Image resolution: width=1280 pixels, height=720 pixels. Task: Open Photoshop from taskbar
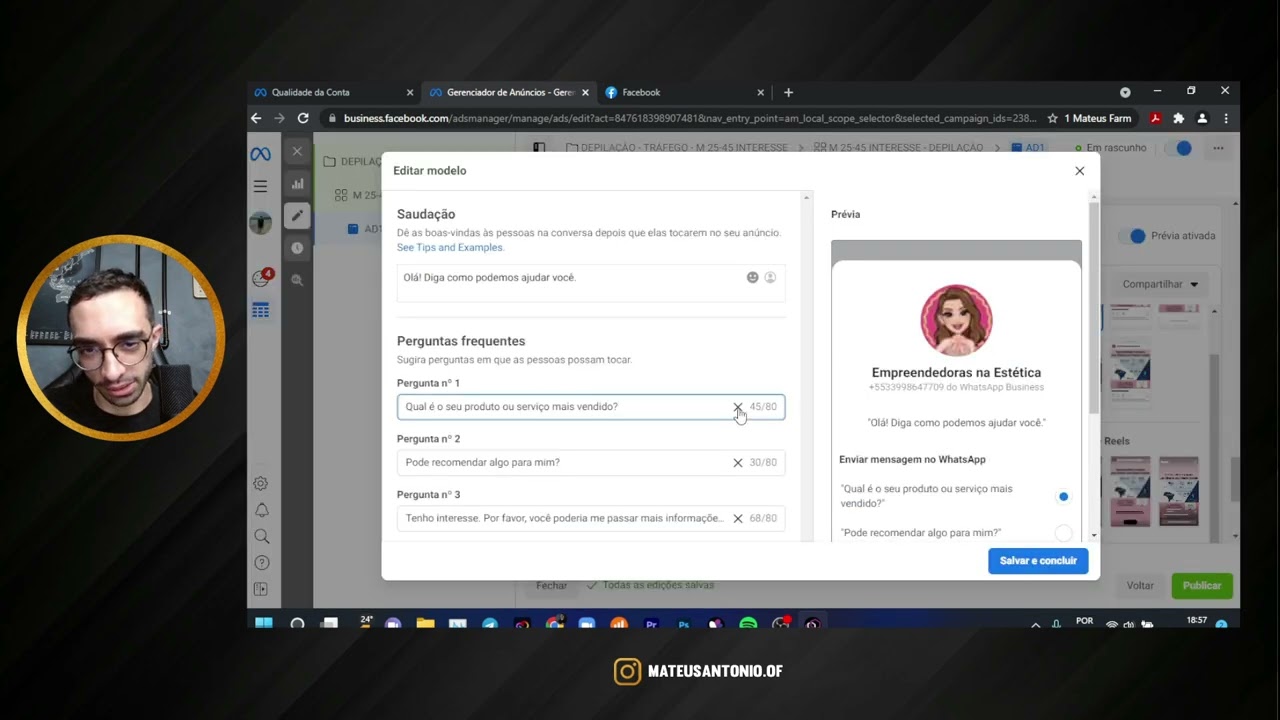[684, 624]
